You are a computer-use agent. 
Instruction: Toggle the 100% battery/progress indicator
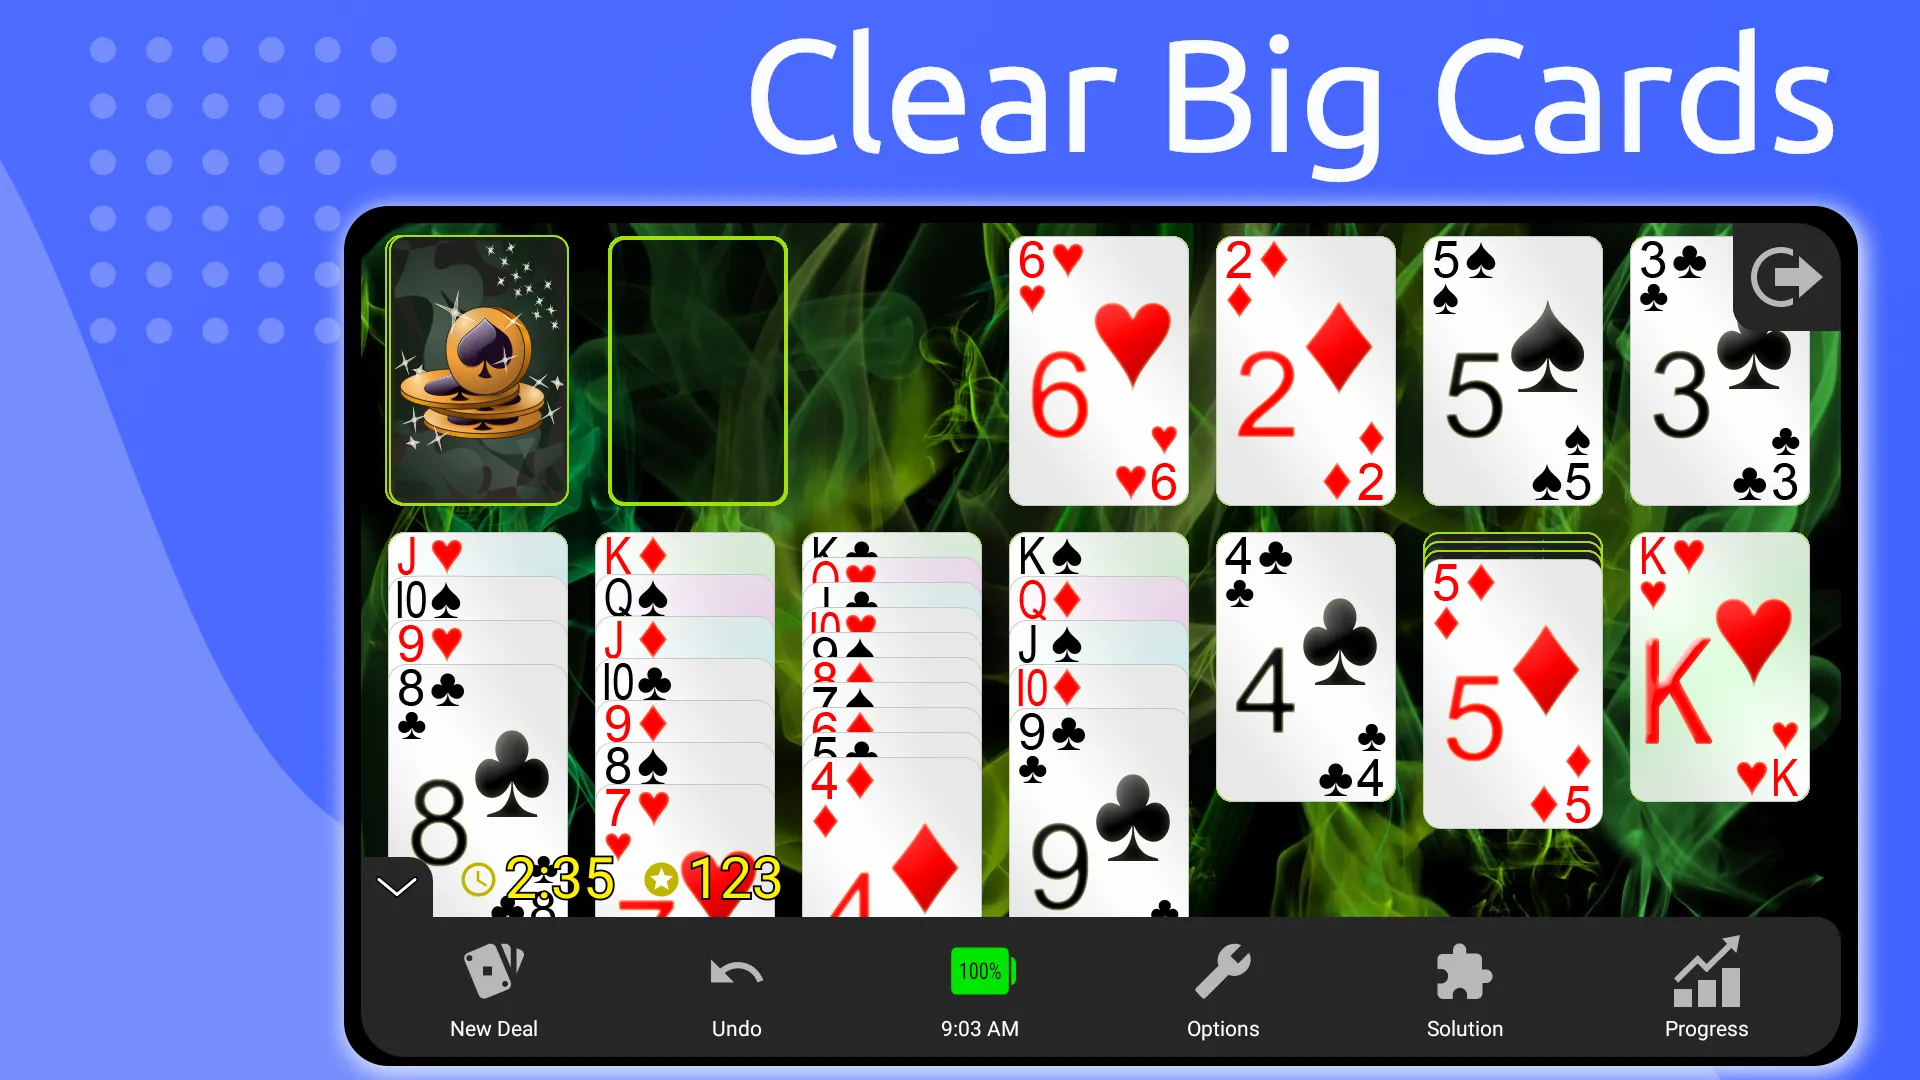(x=980, y=972)
